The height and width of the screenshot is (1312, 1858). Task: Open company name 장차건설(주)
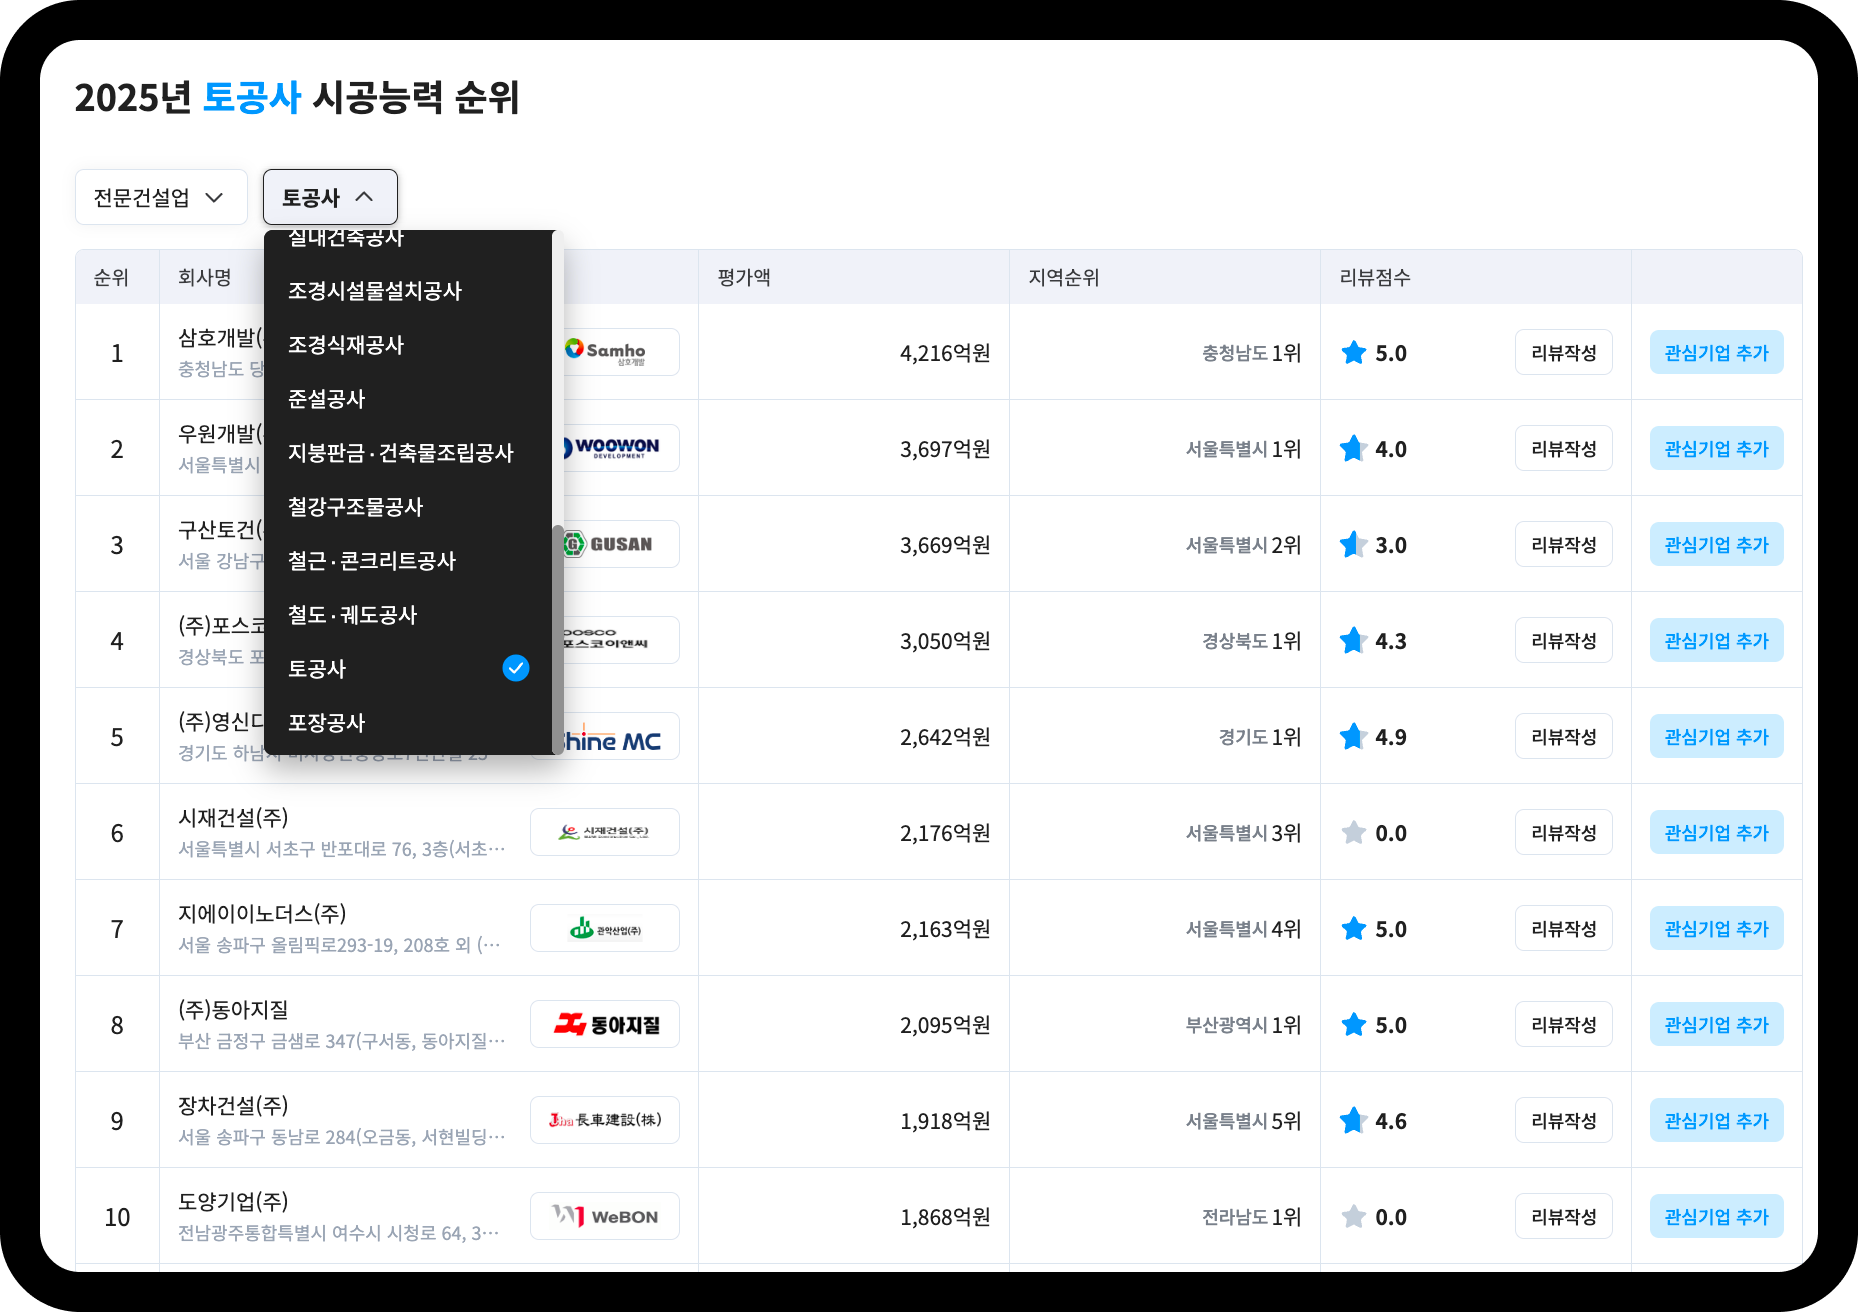[x=233, y=1106]
